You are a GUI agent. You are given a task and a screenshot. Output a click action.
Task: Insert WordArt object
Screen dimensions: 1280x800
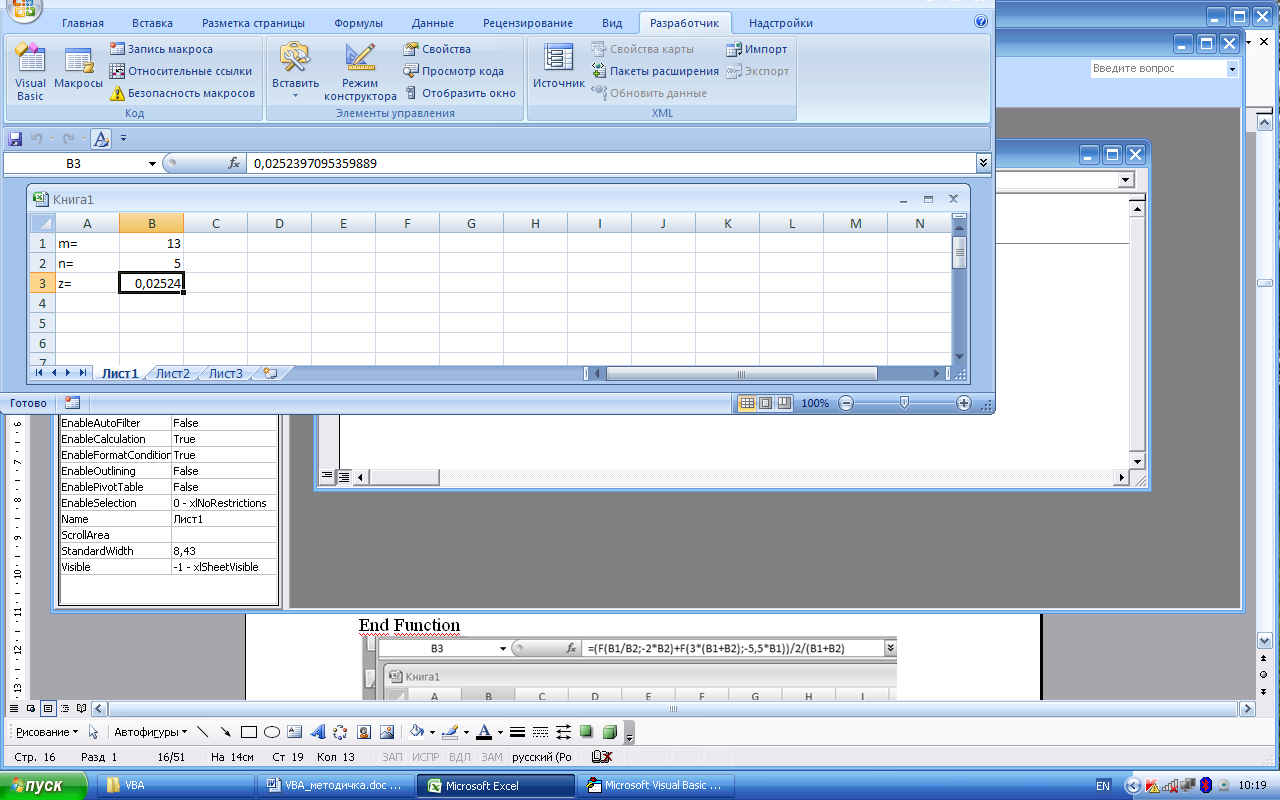pos(318,732)
